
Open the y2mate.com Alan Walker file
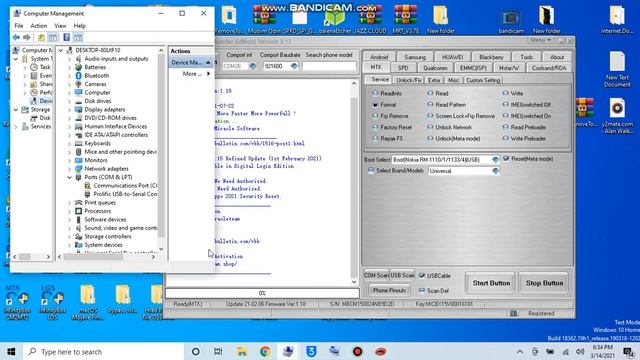(x=617, y=116)
